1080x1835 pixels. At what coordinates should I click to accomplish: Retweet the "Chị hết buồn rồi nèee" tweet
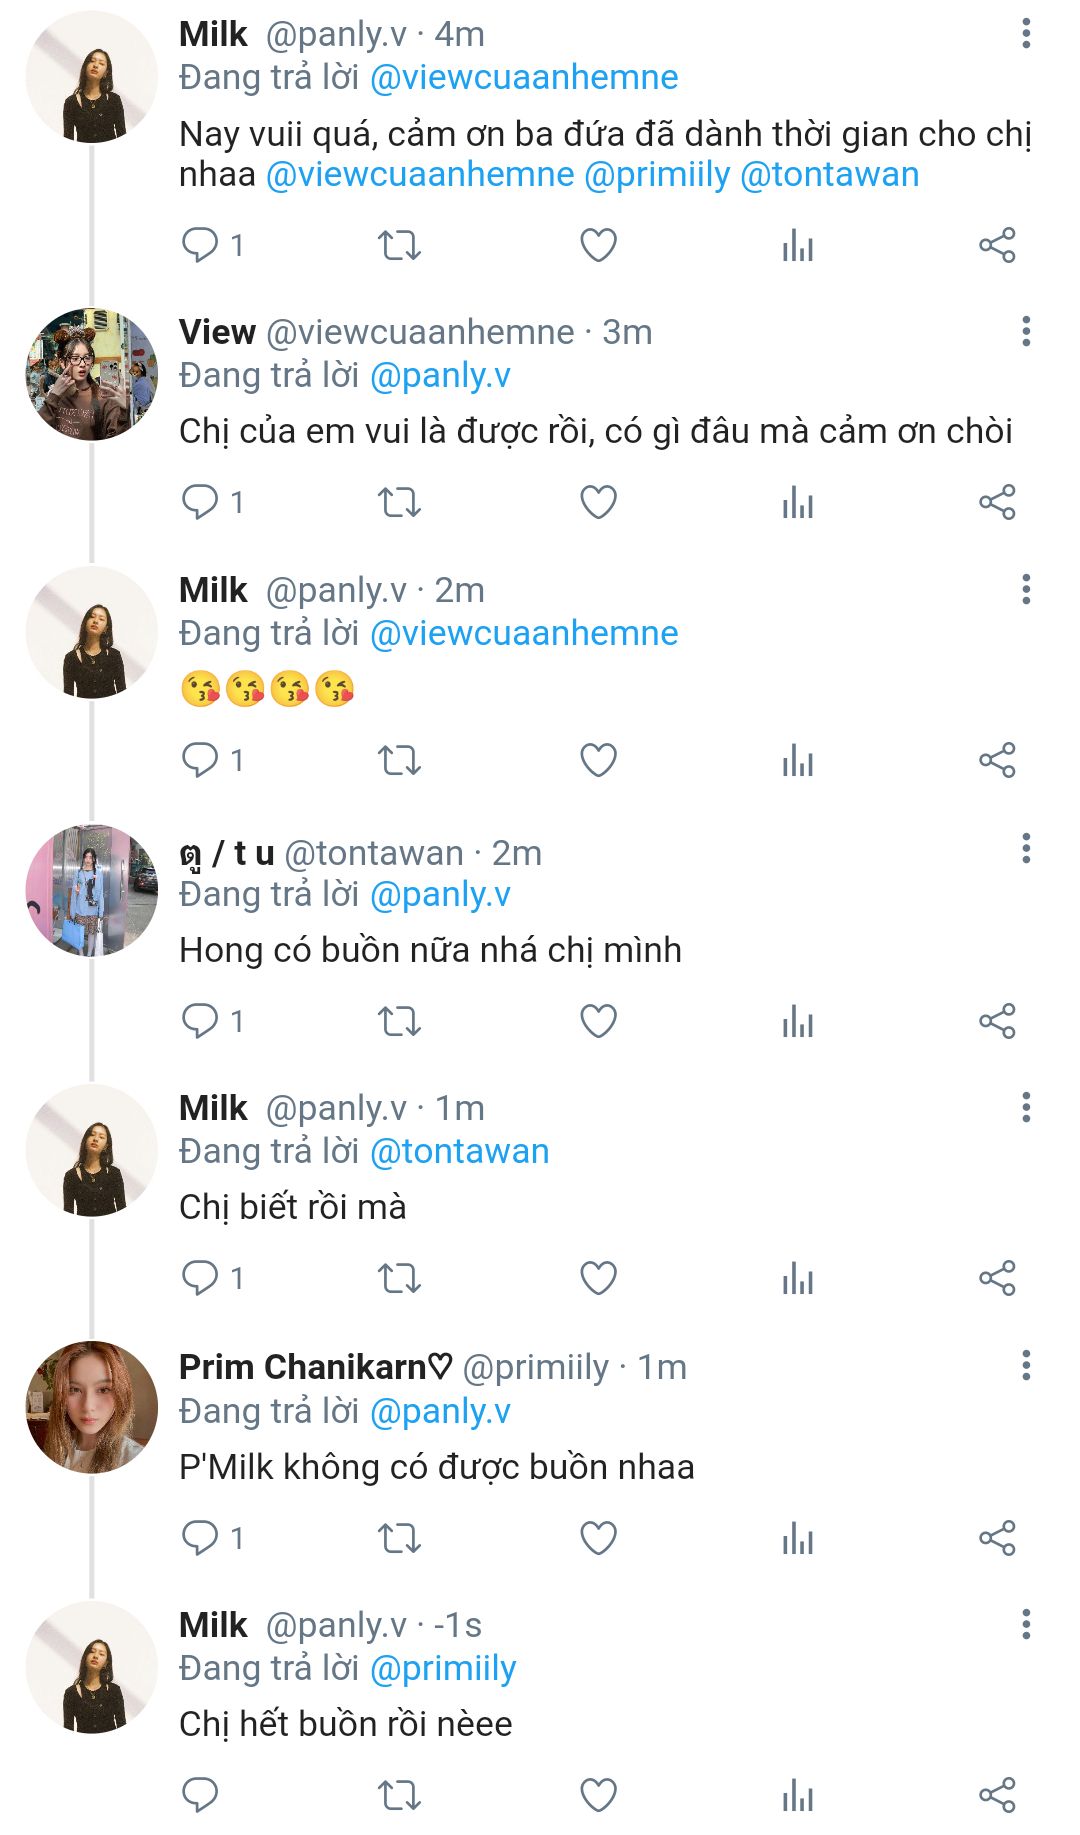pyautogui.click(x=399, y=1795)
